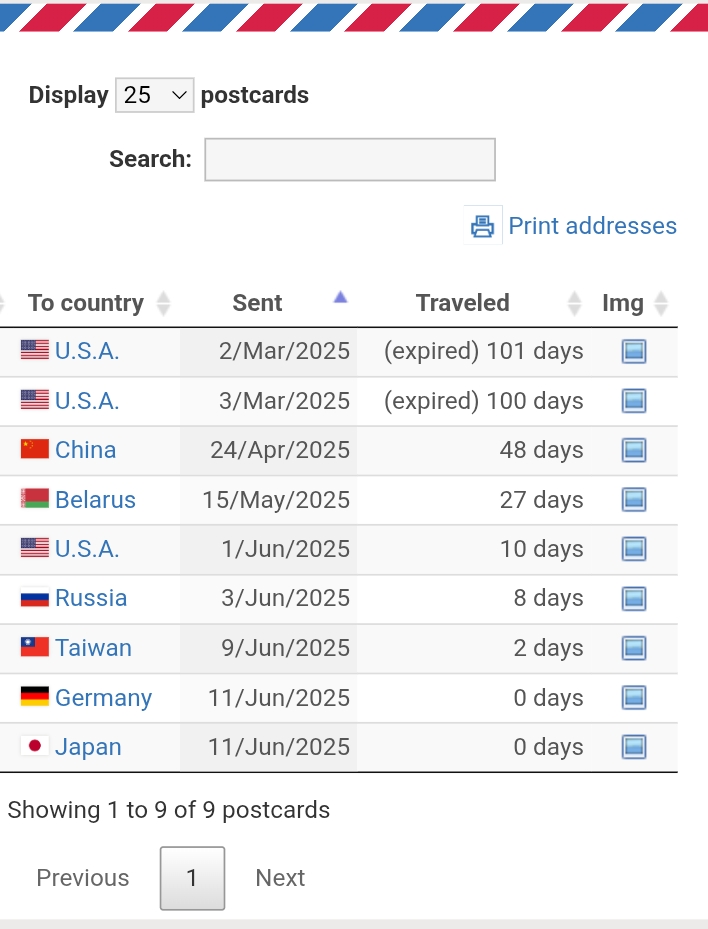Viewport: 708px width, 929px height.
Task: Click the Previous pagination button
Action: point(82,878)
